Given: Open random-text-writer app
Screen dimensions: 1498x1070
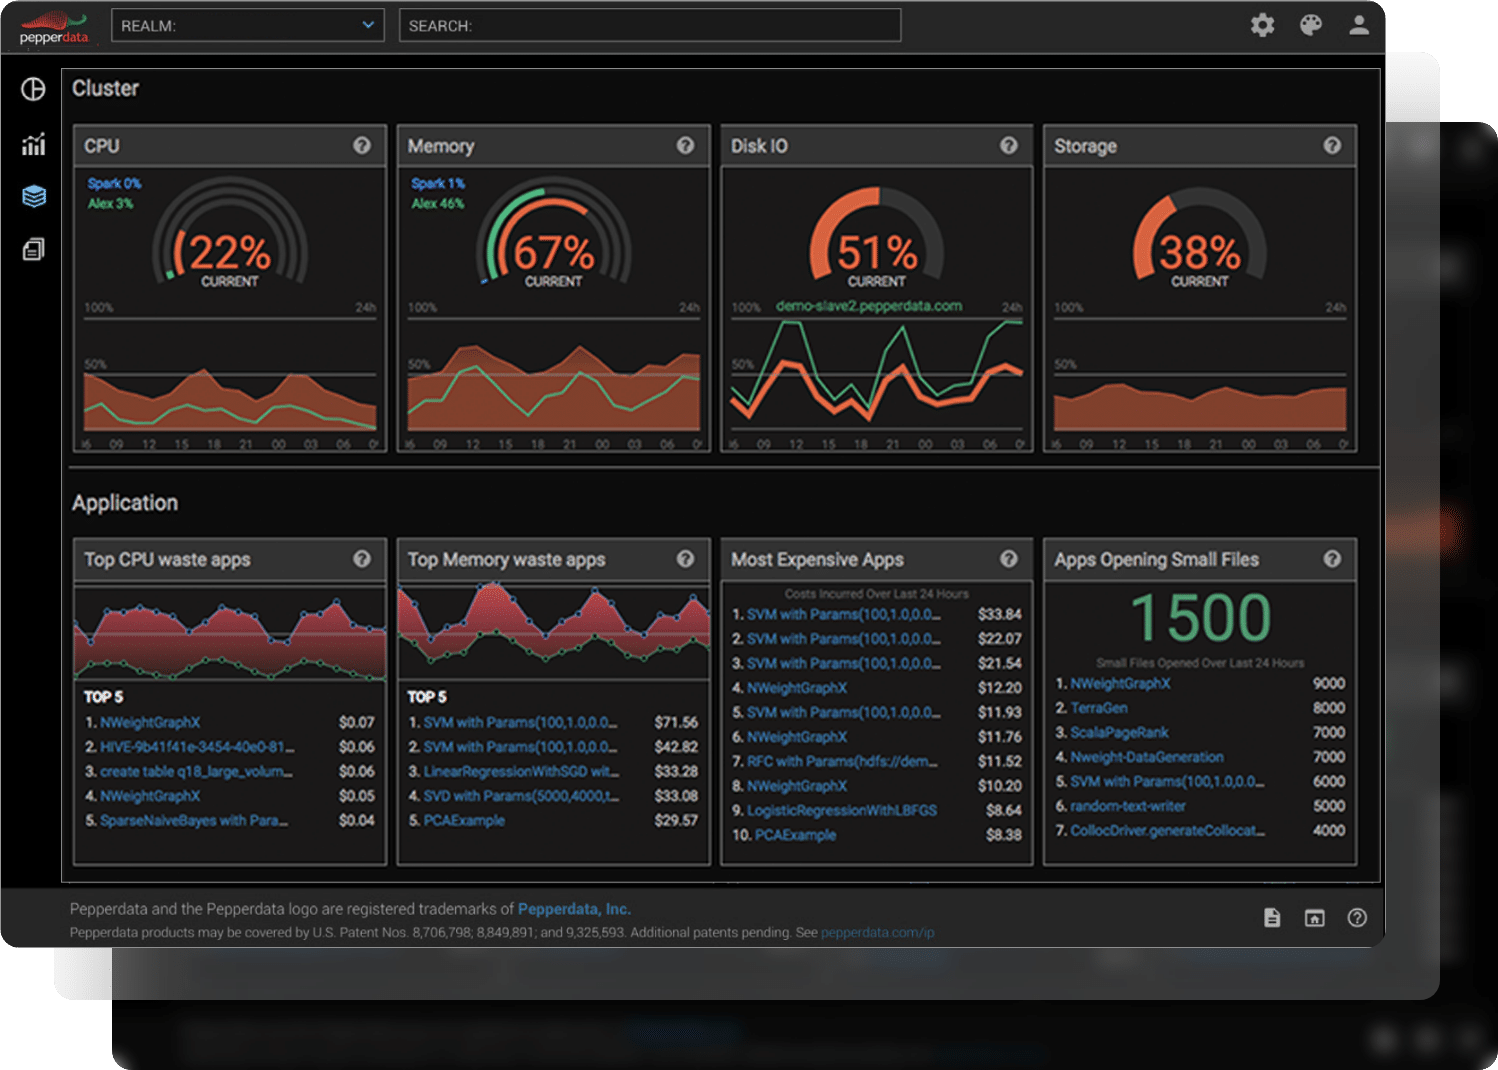Looking at the screenshot, I should (x=1128, y=806).
